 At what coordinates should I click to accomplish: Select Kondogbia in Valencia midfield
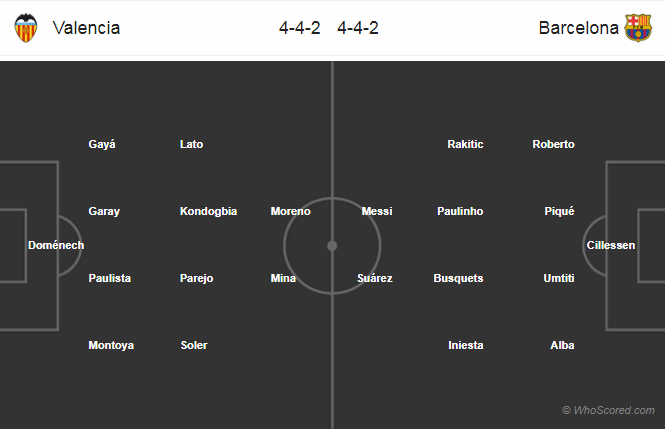pos(209,212)
